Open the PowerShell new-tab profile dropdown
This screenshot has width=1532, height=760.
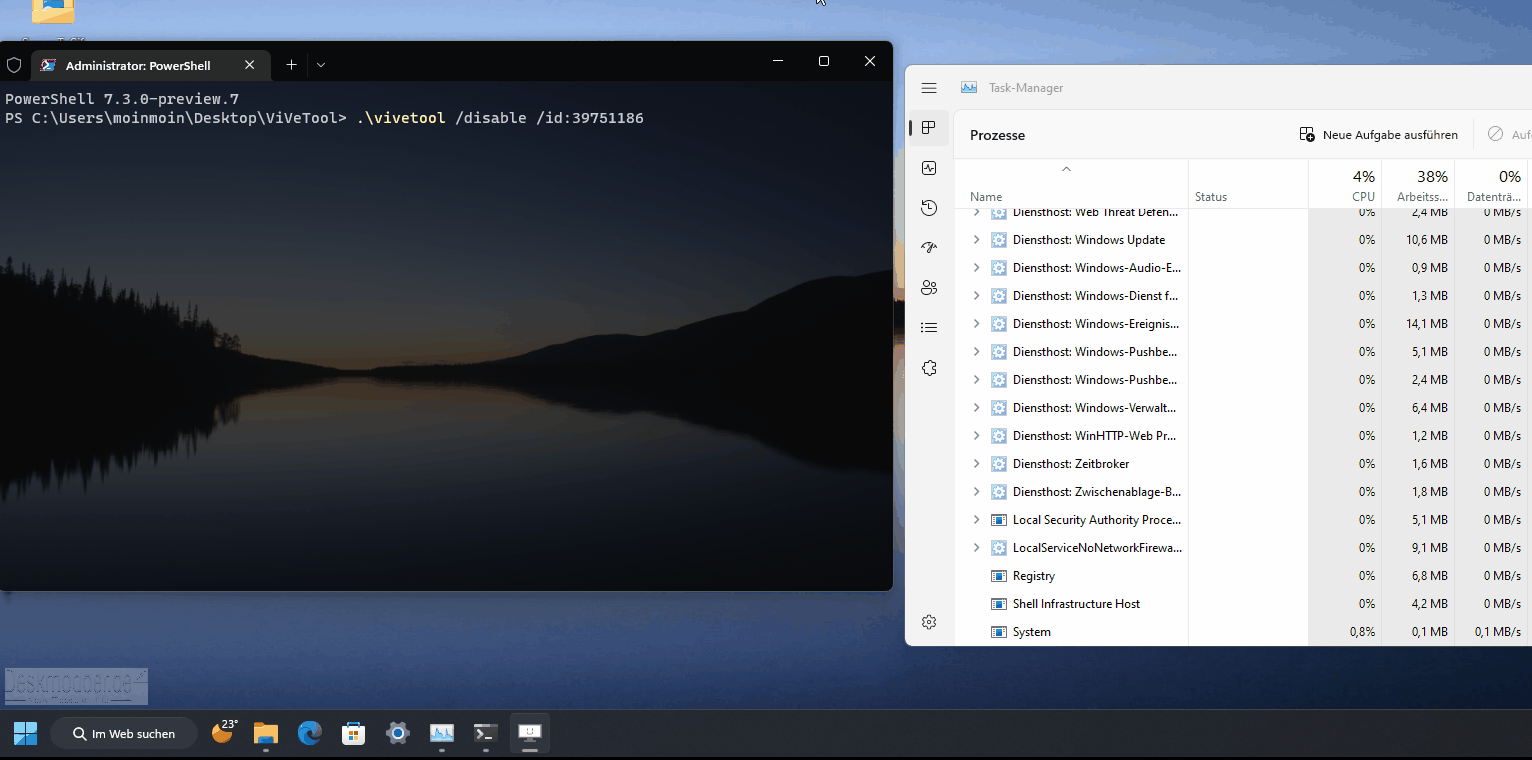click(321, 65)
